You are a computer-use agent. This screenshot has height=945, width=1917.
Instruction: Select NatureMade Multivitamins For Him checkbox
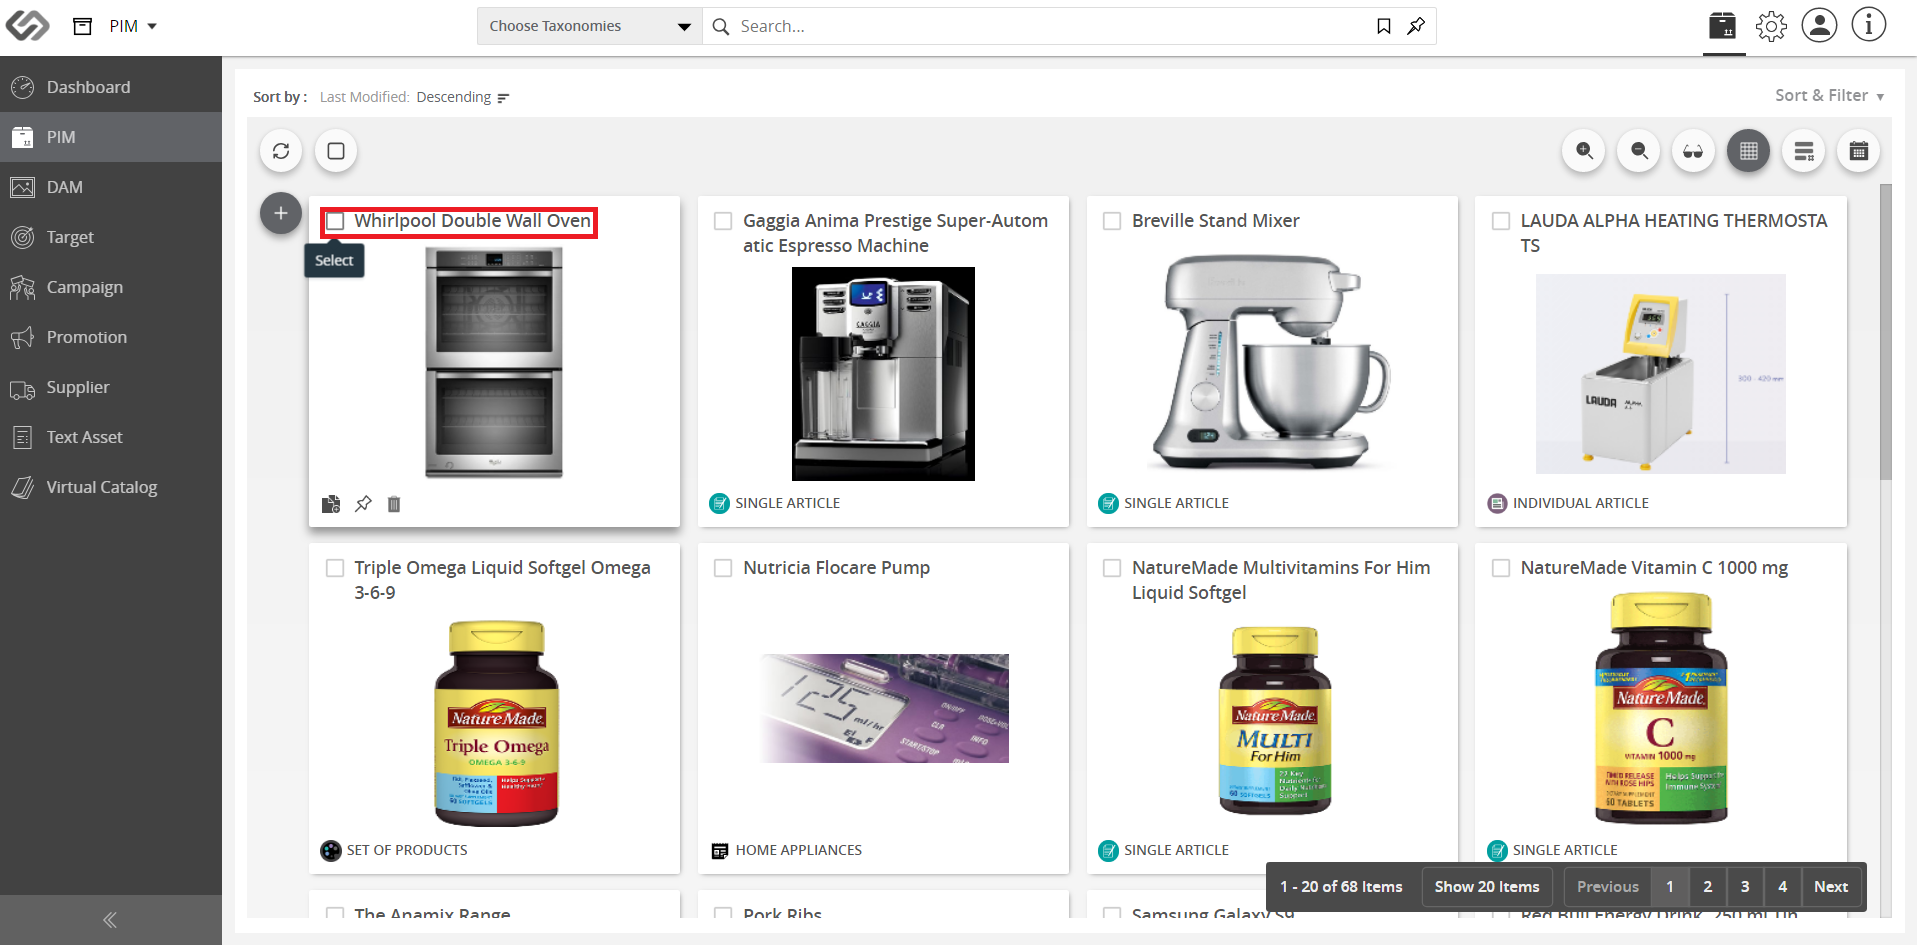tap(1112, 568)
